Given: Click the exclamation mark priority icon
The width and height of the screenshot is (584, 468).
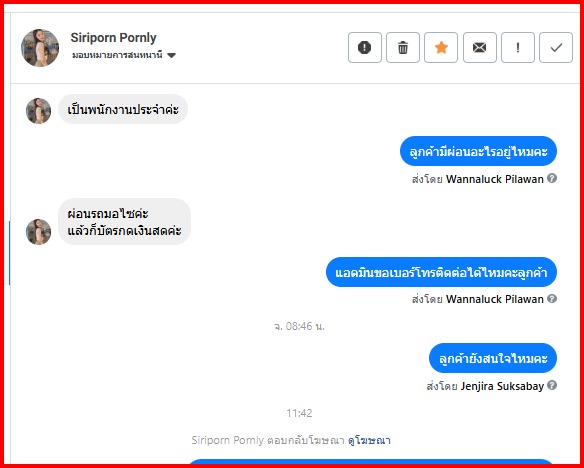Looking at the screenshot, I should click(518, 47).
